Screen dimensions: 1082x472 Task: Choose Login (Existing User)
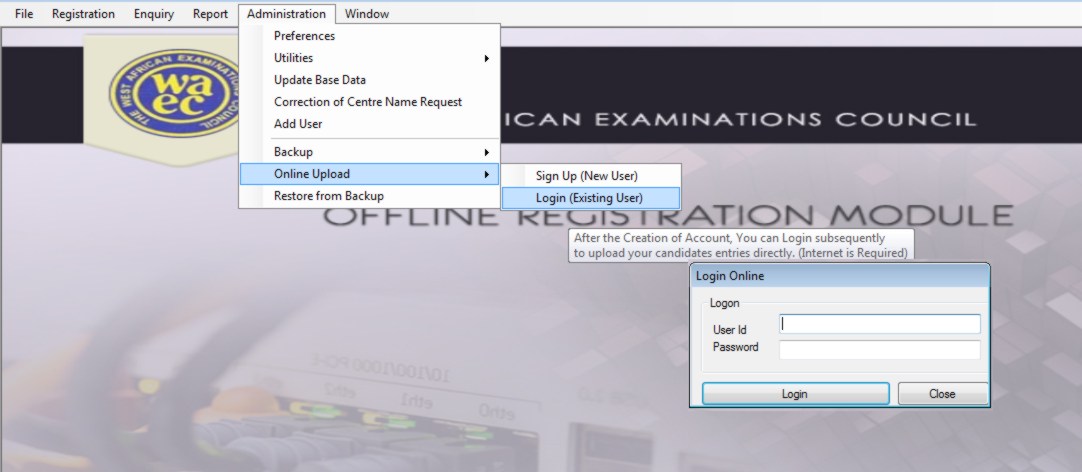click(x=591, y=198)
